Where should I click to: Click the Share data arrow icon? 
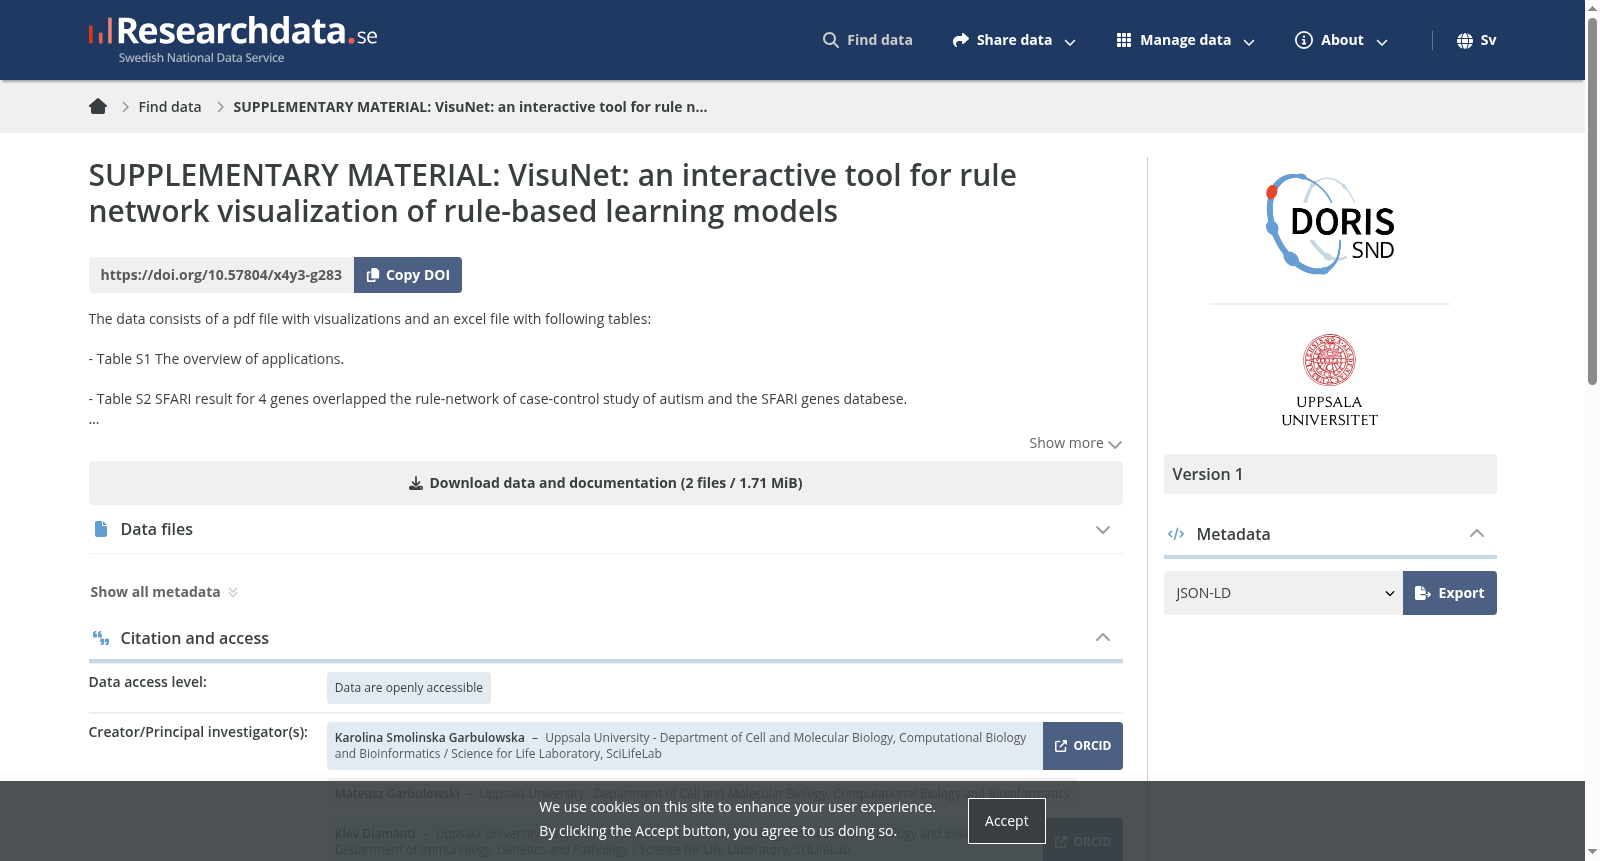coord(961,40)
